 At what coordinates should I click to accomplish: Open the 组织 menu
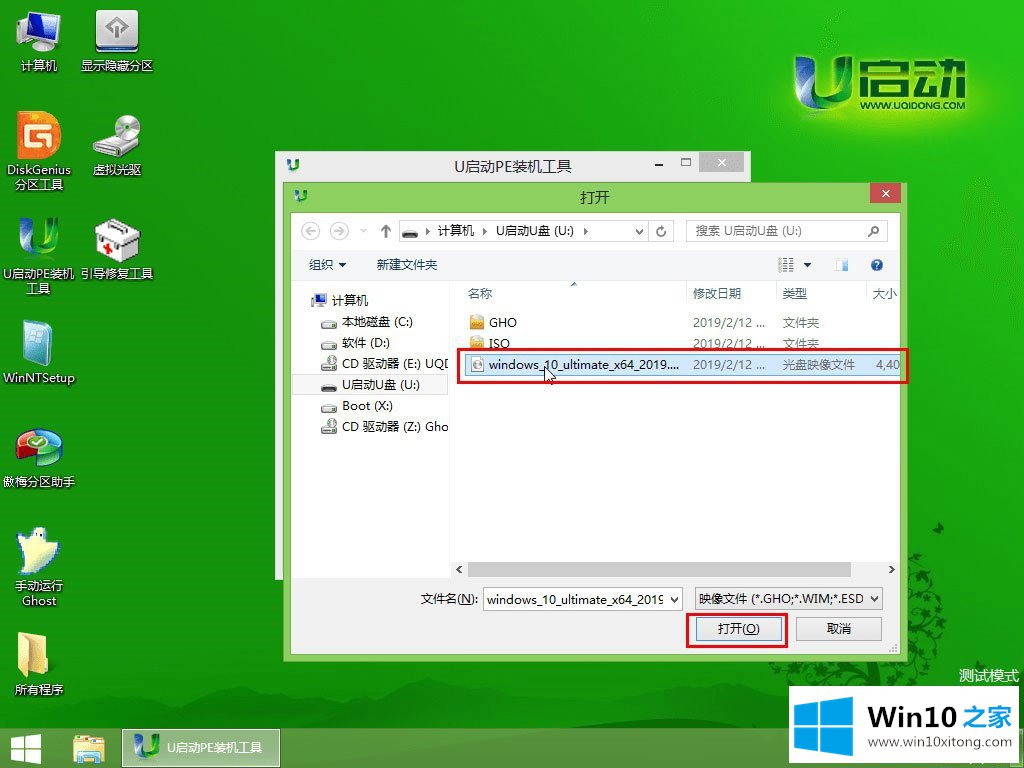[327, 264]
